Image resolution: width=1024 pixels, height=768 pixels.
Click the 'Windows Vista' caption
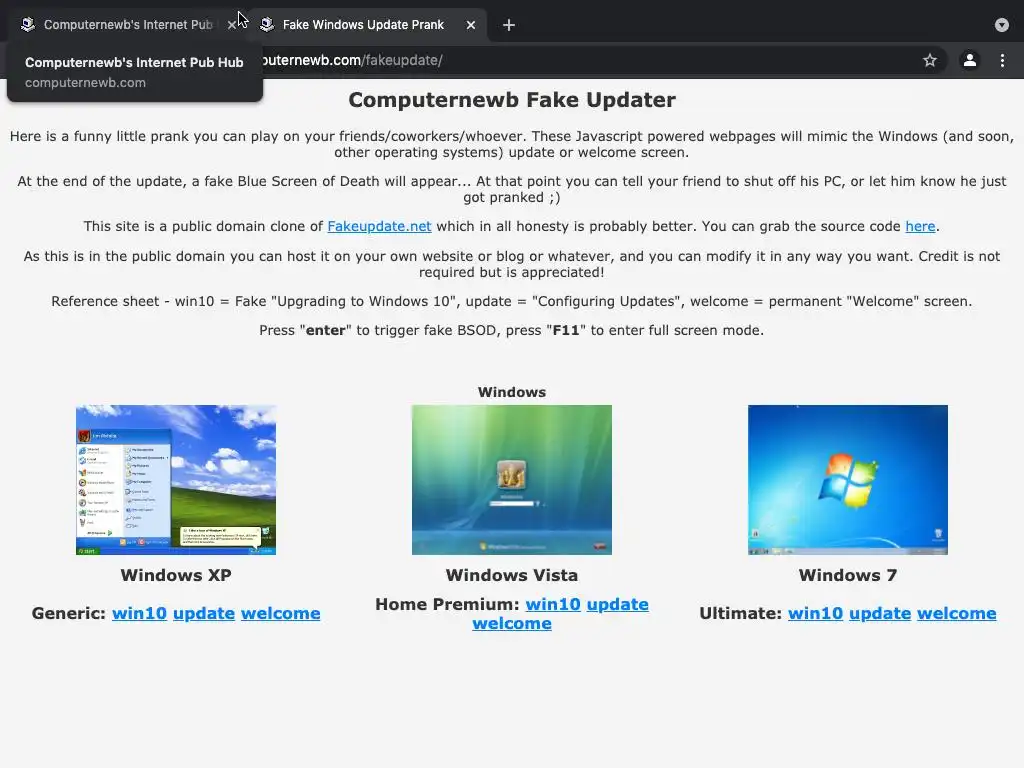[x=512, y=575]
